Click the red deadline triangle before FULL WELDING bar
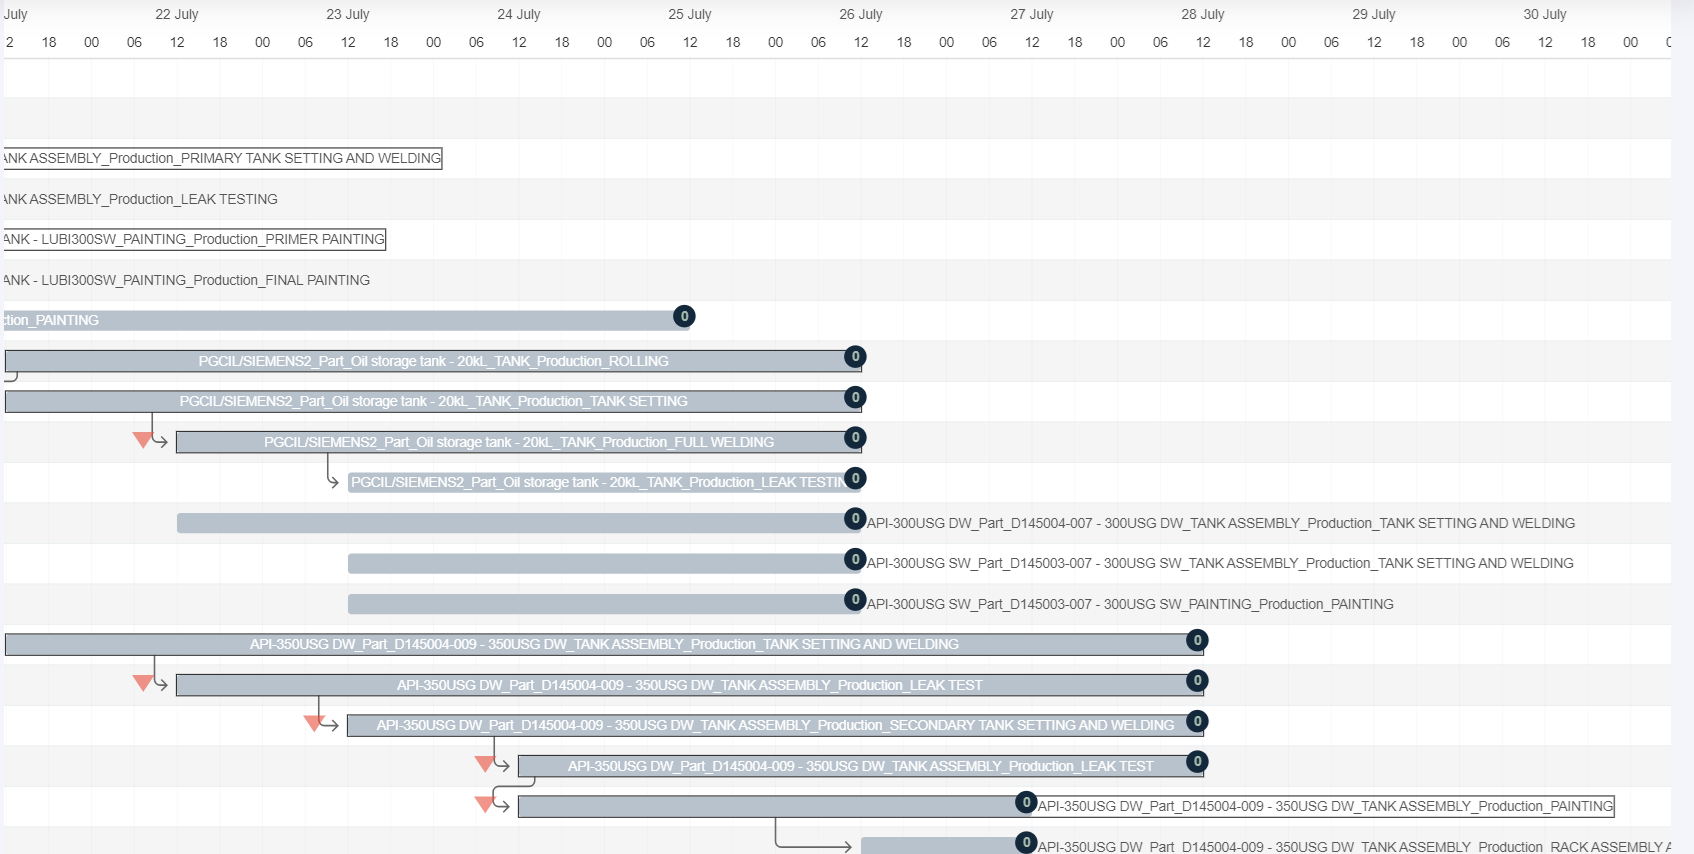Viewport: 1694px width, 854px height. coord(142,440)
